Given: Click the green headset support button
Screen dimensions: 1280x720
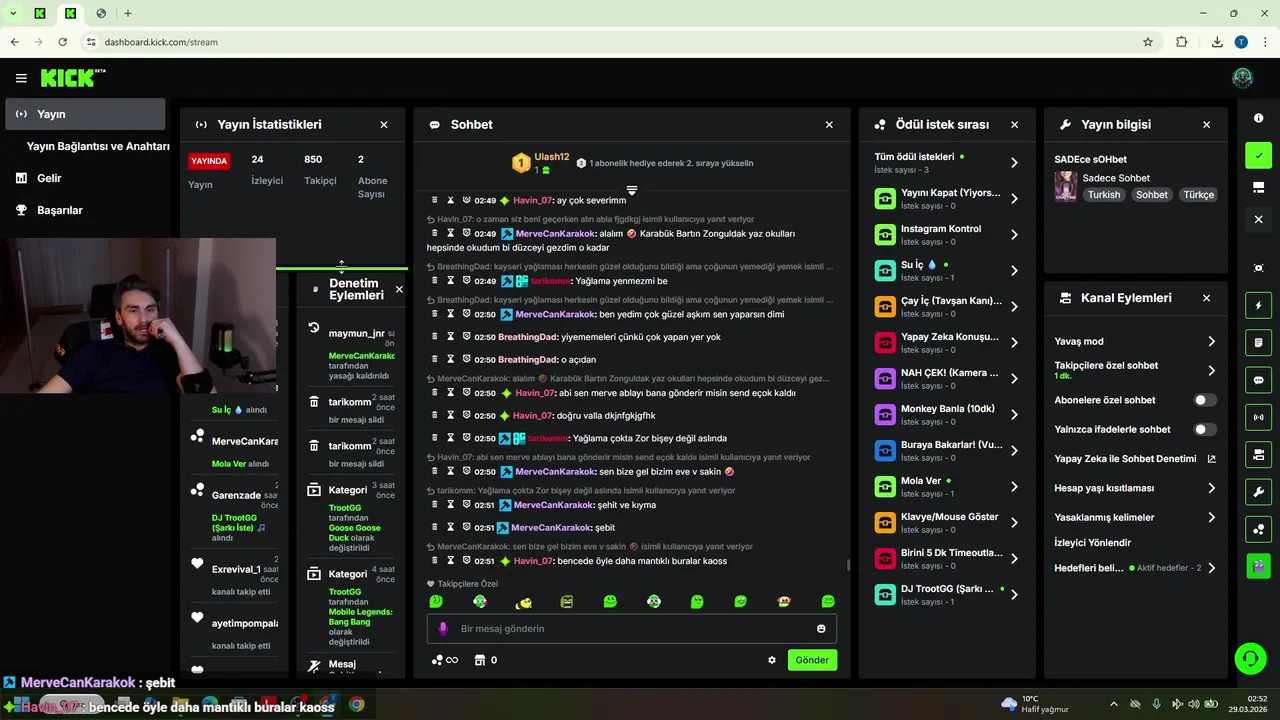Looking at the screenshot, I should click(x=1250, y=658).
